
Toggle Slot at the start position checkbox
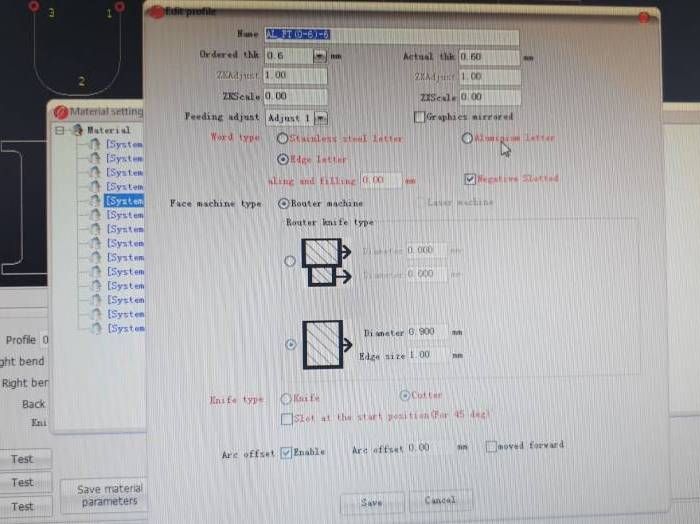[287, 419]
